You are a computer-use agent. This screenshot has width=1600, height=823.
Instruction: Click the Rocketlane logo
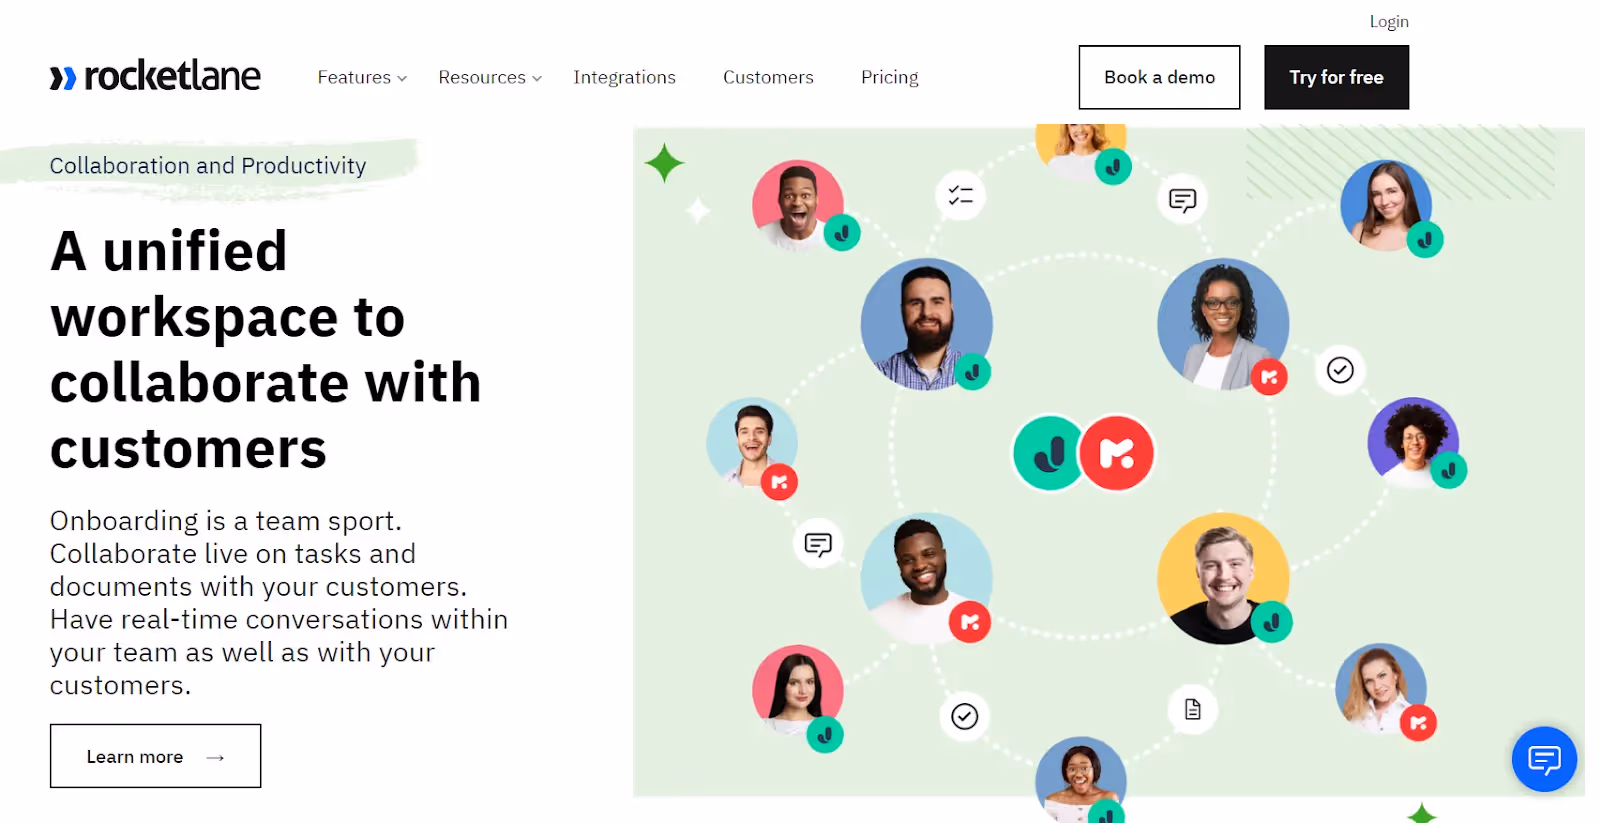coord(155,76)
